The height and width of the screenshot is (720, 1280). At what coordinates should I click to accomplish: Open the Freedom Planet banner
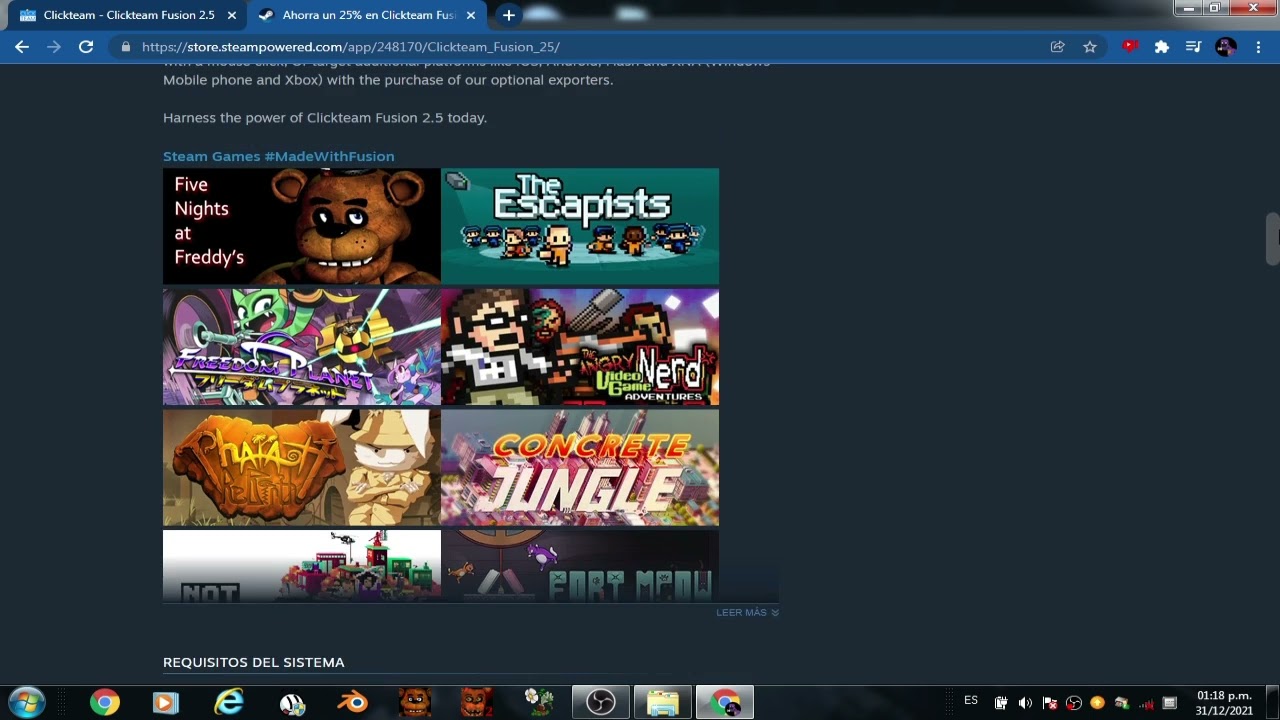pos(302,347)
